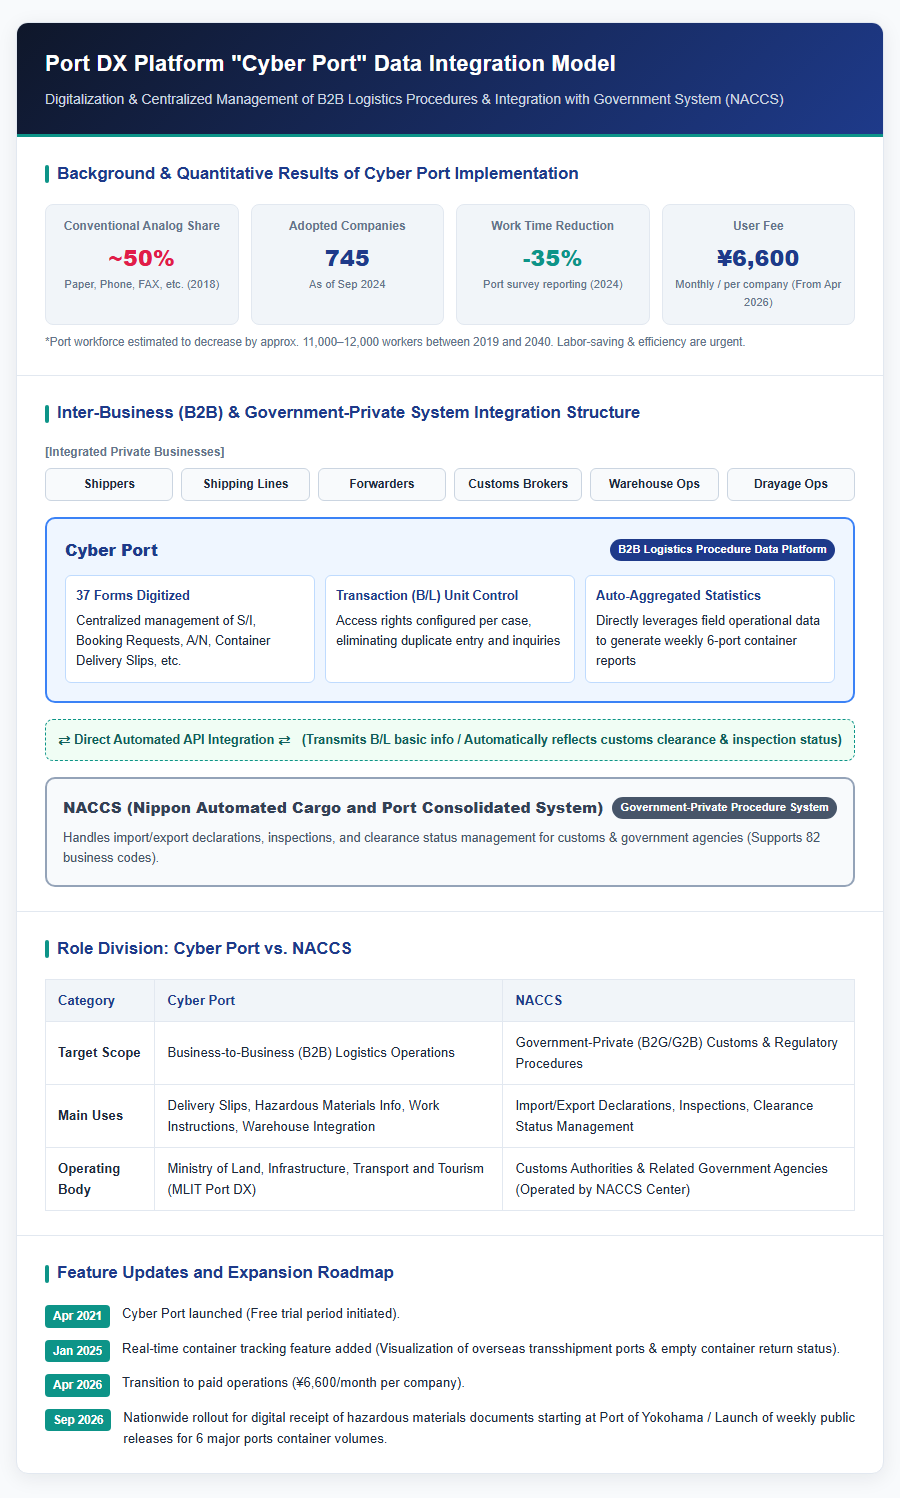The width and height of the screenshot is (900, 1498).
Task: Click the Forwarders chip
Action: tap(382, 484)
